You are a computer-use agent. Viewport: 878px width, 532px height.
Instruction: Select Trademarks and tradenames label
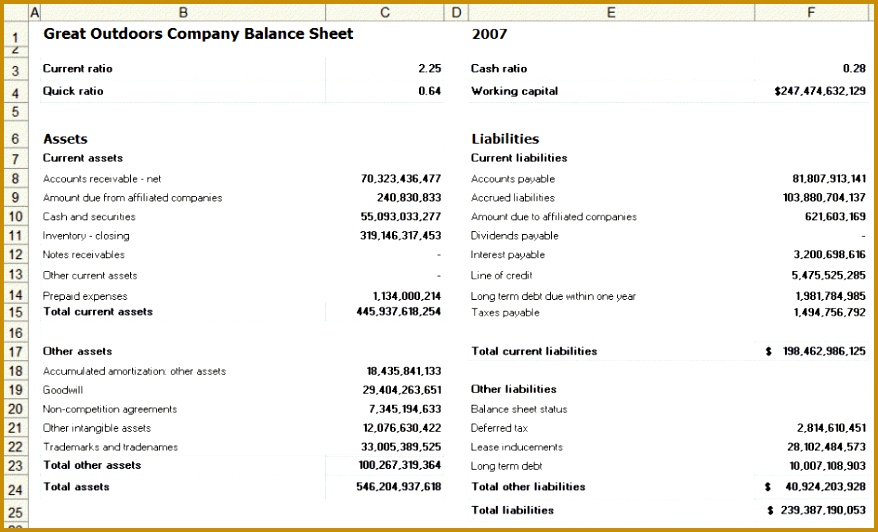coord(110,447)
